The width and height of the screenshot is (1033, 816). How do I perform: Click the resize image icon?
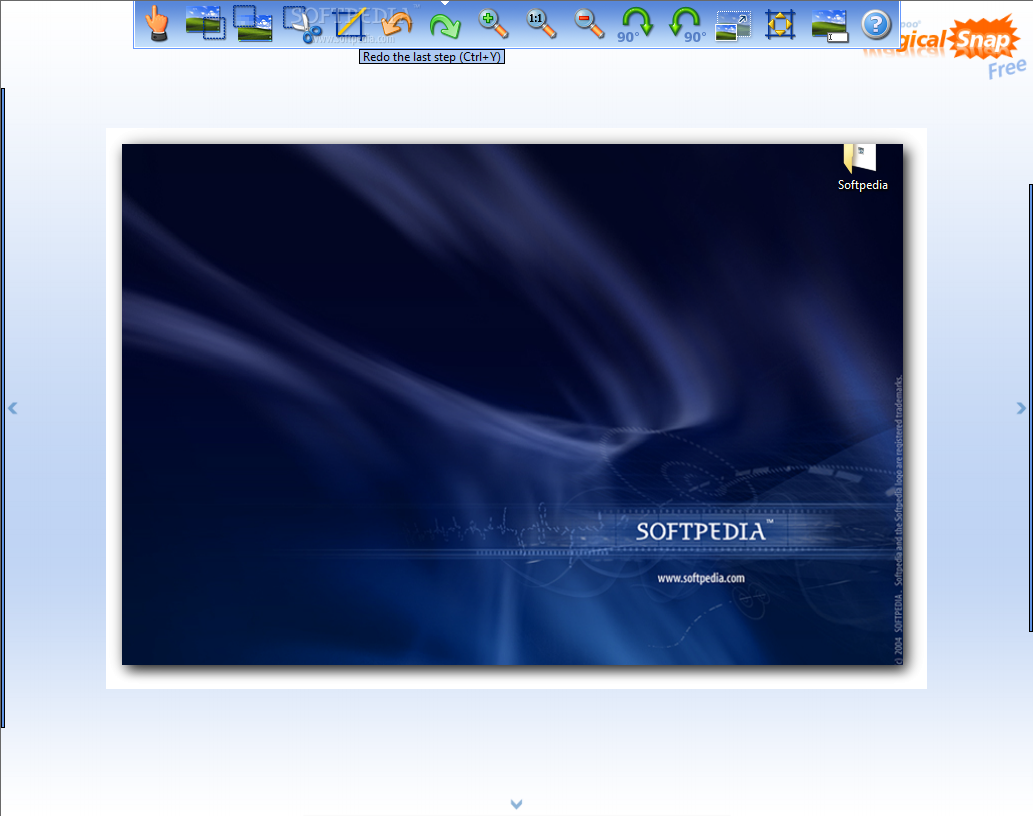(733, 25)
